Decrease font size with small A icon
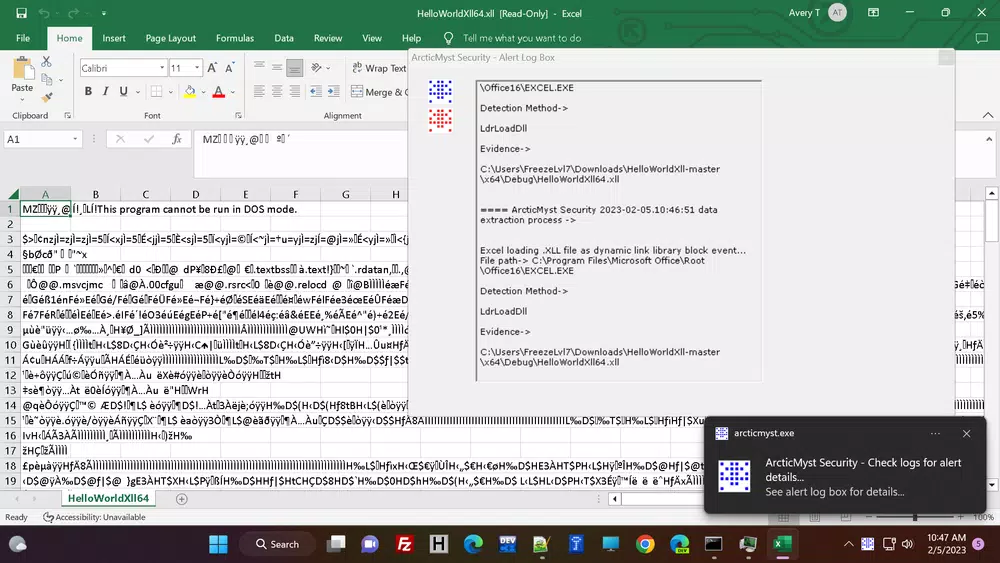This screenshot has height=563, width=1000. (x=230, y=68)
